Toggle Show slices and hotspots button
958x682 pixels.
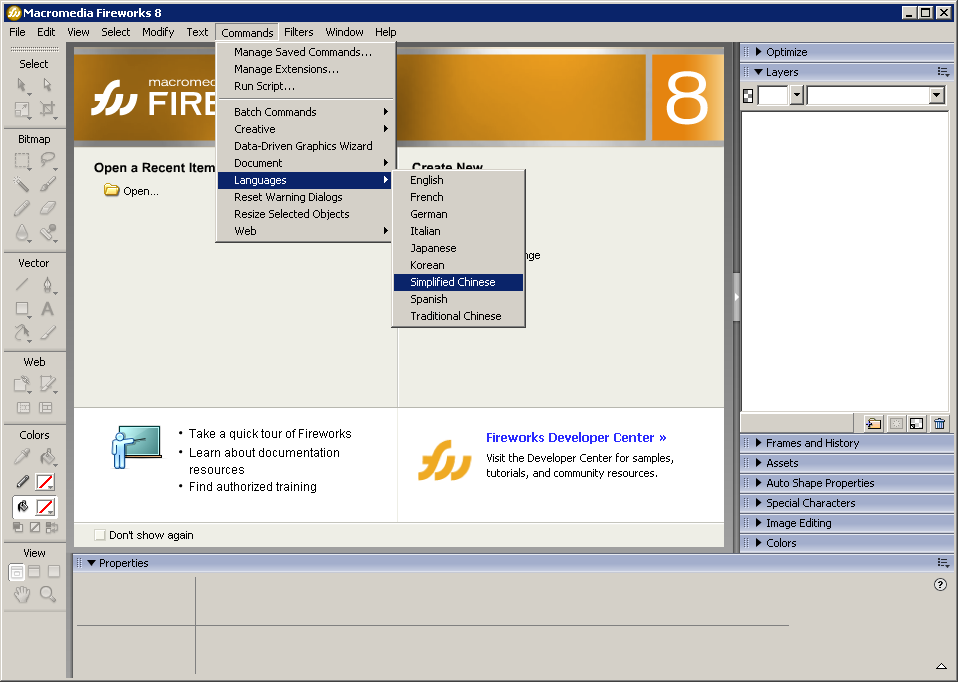tap(46, 408)
